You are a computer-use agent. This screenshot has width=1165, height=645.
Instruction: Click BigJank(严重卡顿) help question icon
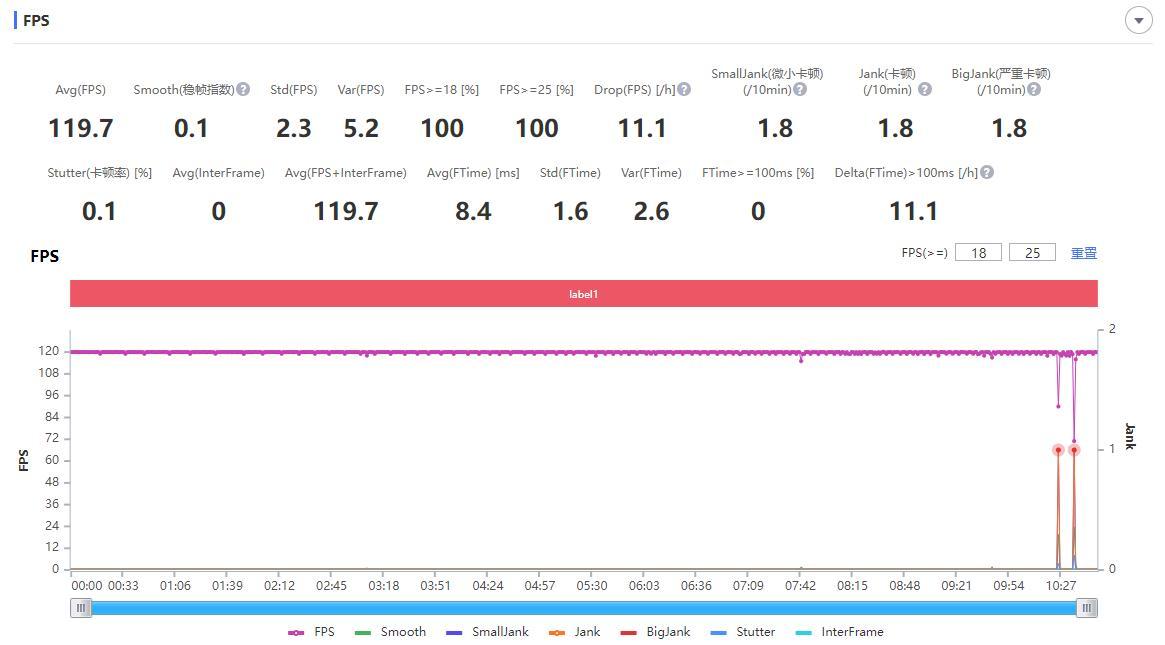tap(1034, 90)
